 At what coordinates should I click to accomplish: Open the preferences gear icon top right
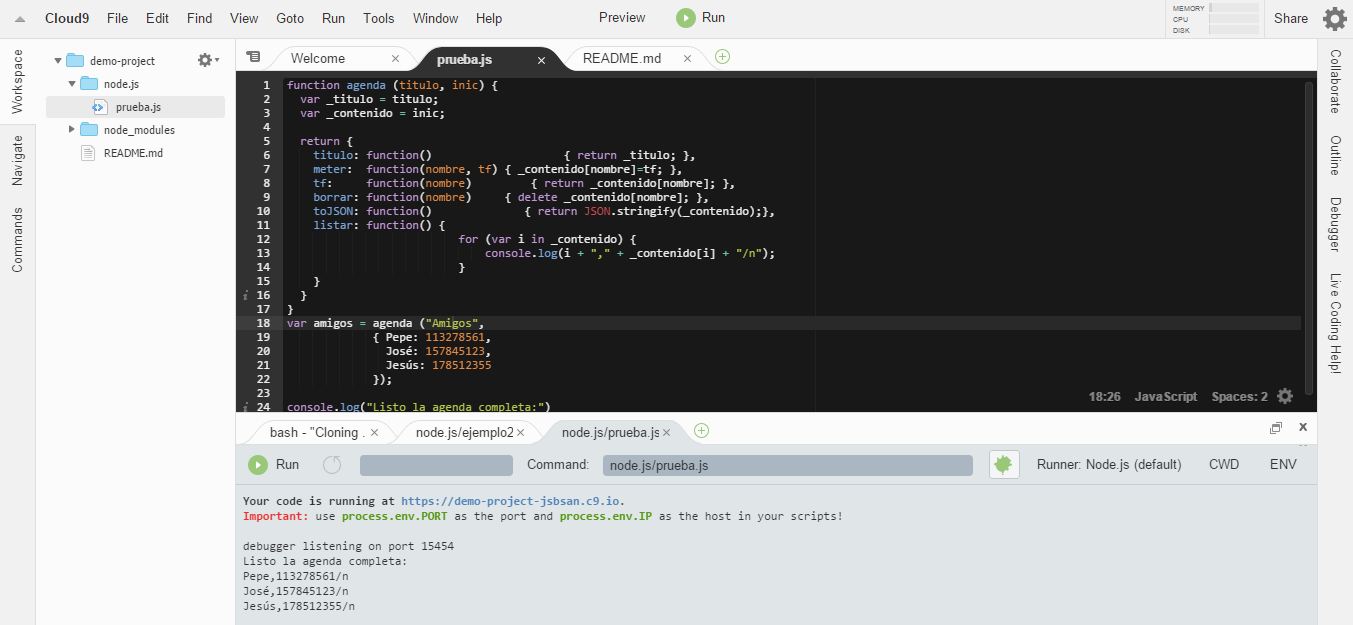coord(1334,18)
